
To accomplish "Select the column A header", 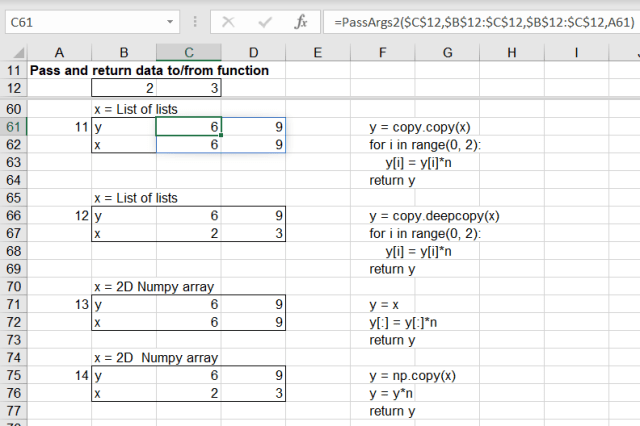I will click(59, 52).
